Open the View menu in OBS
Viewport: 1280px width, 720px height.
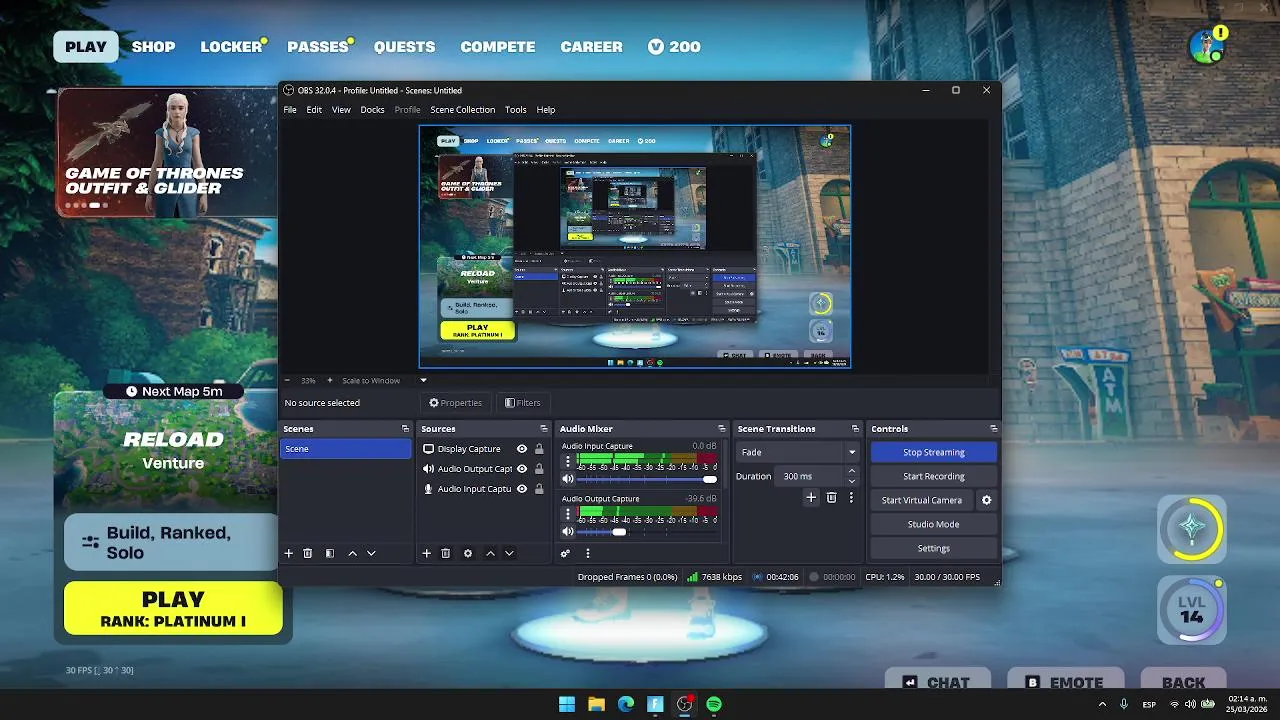[x=341, y=110]
